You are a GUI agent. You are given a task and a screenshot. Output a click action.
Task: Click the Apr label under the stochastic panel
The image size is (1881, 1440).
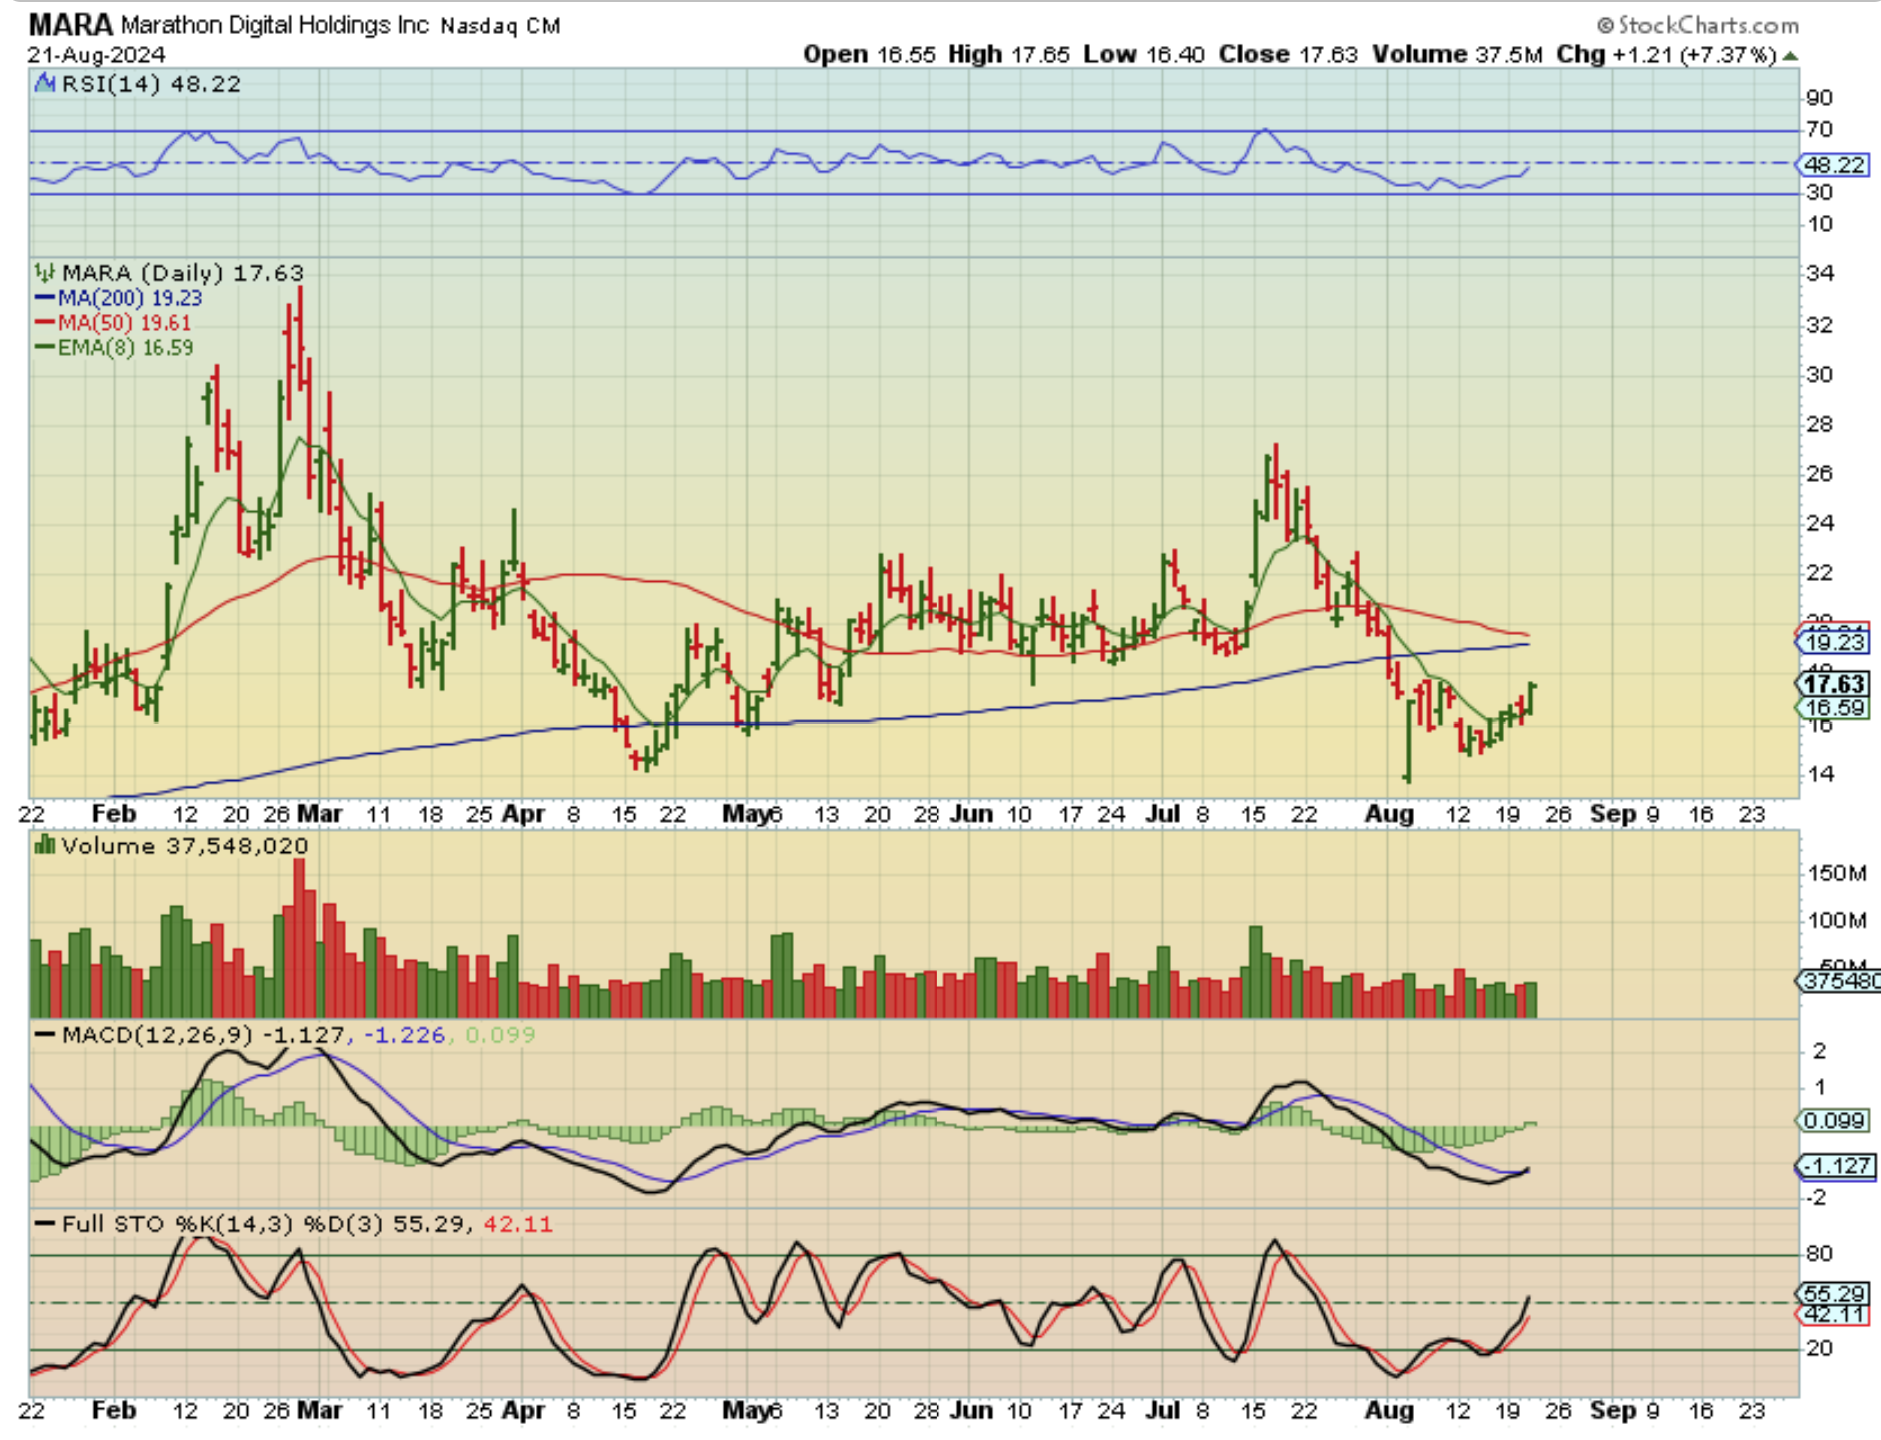(x=523, y=1411)
